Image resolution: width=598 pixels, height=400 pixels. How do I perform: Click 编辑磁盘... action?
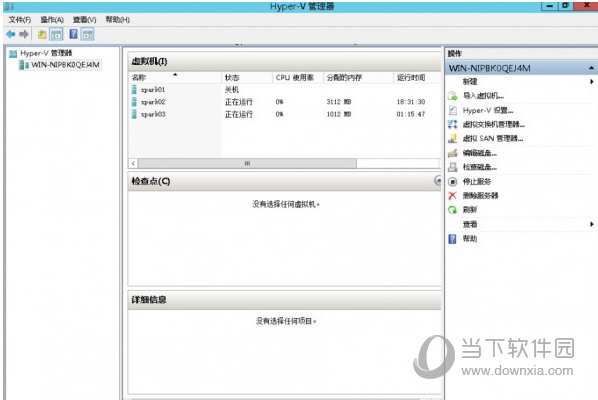(x=480, y=153)
